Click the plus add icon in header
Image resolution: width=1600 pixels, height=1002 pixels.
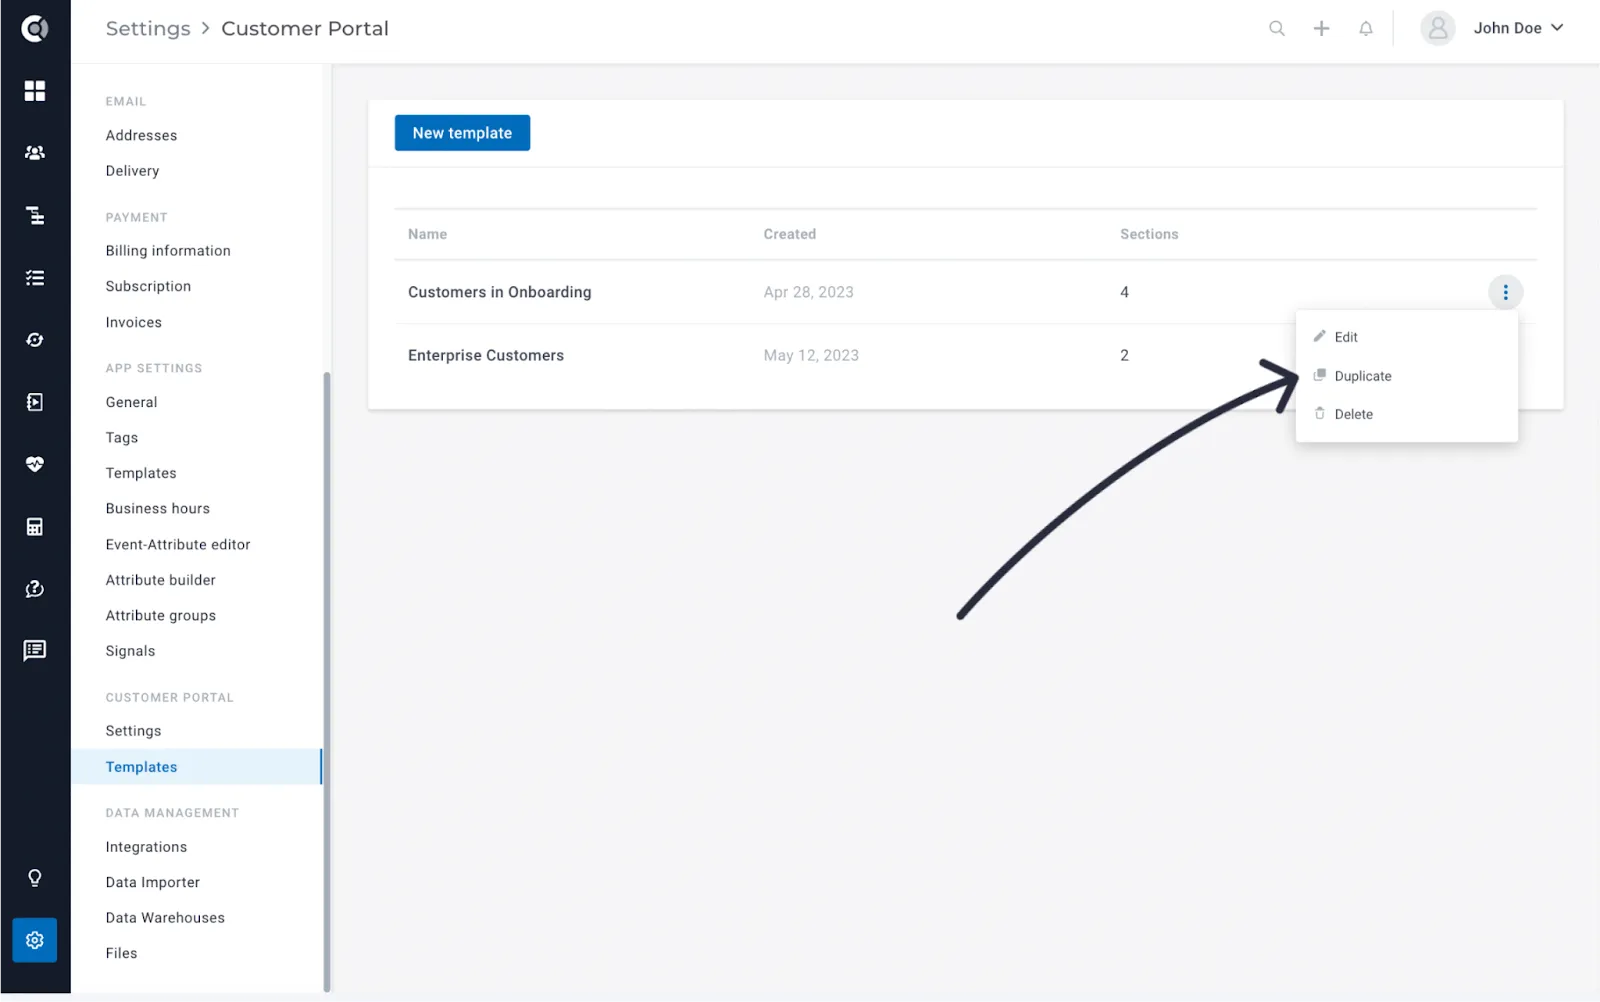click(1321, 28)
